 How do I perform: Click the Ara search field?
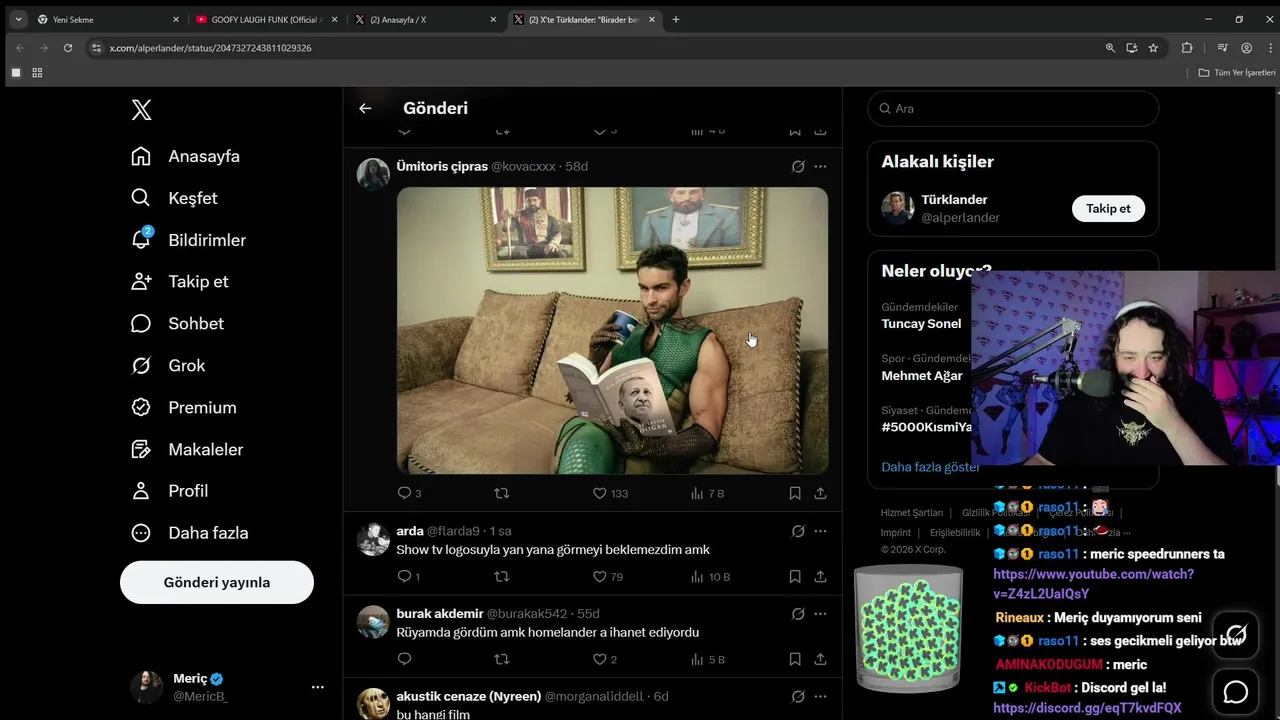(1013, 108)
